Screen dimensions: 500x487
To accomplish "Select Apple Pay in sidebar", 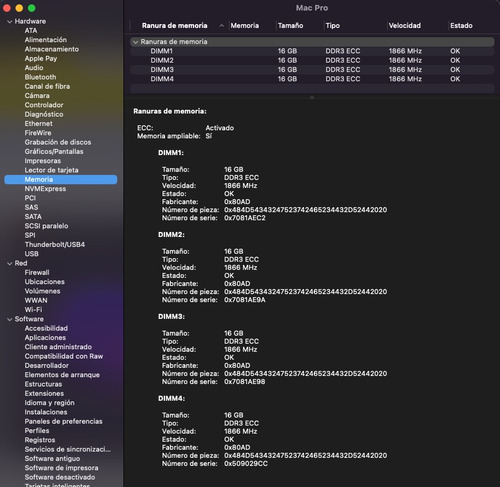I will pos(41,59).
